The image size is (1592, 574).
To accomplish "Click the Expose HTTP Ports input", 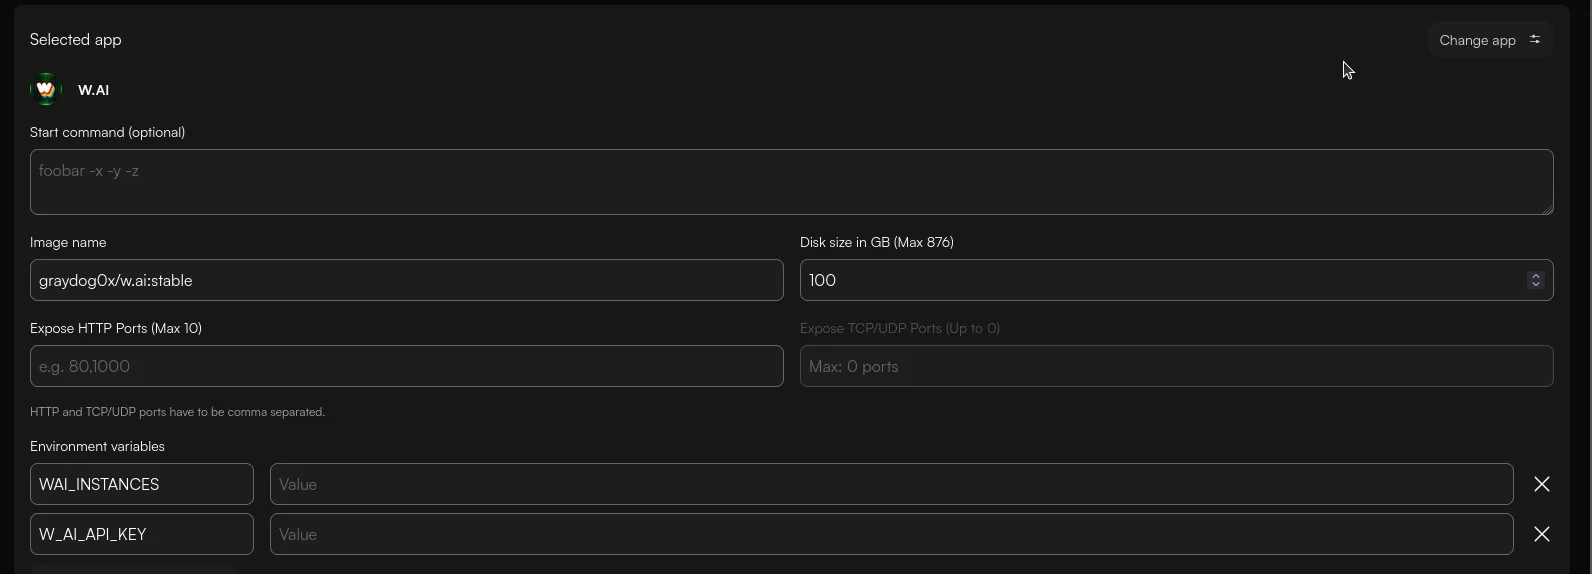I will (406, 366).
